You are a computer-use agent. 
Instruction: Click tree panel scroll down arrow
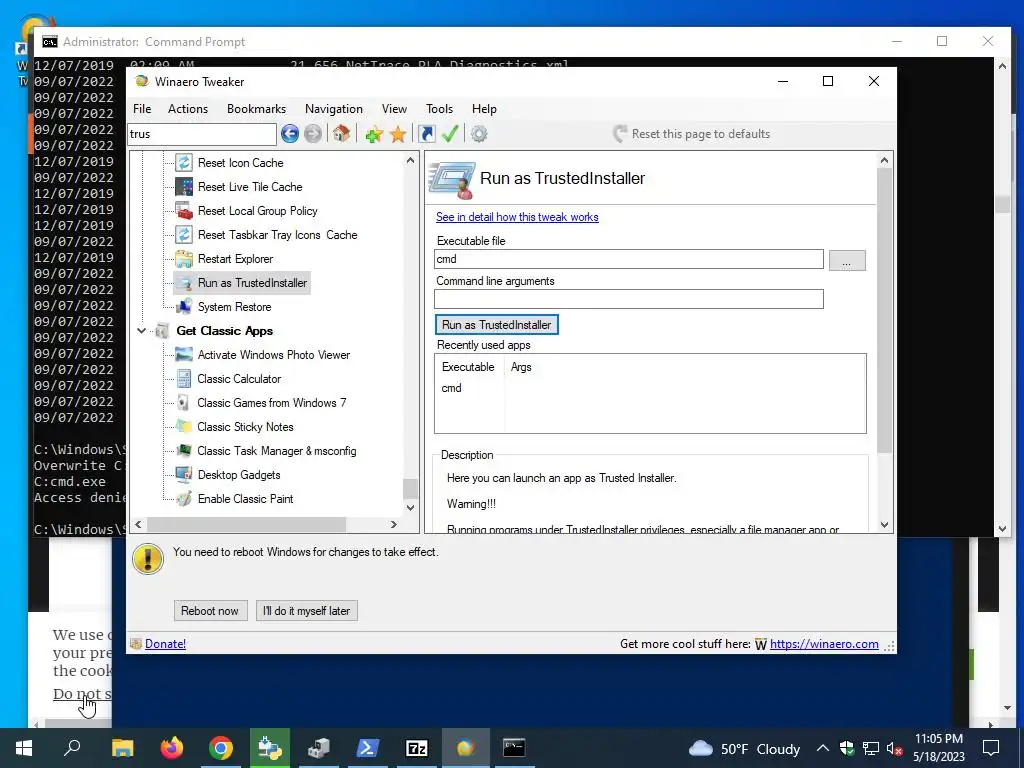pyautogui.click(x=410, y=507)
